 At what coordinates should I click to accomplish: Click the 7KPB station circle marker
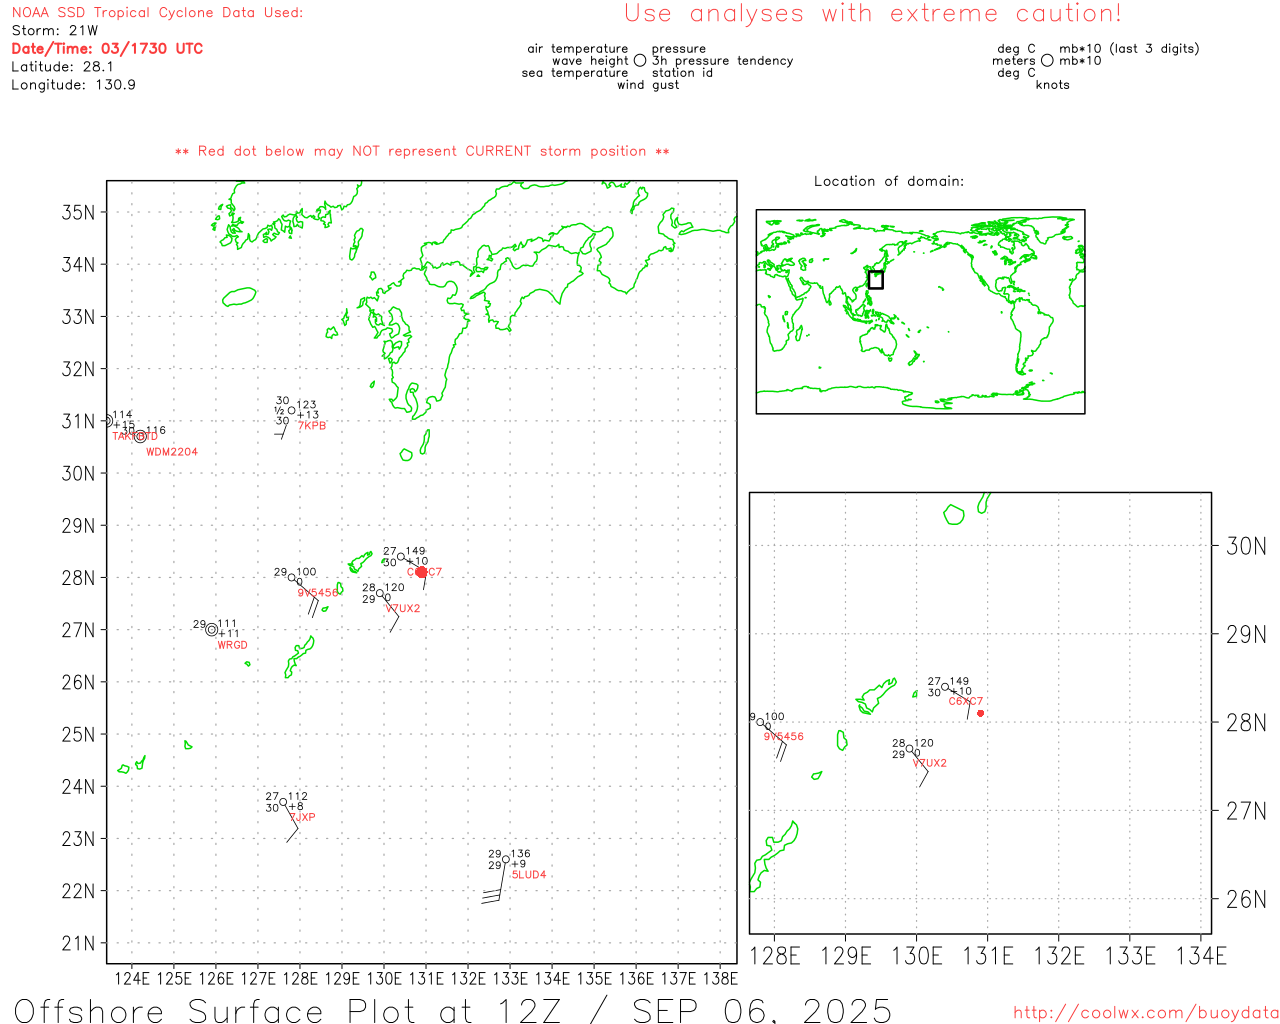[291, 410]
